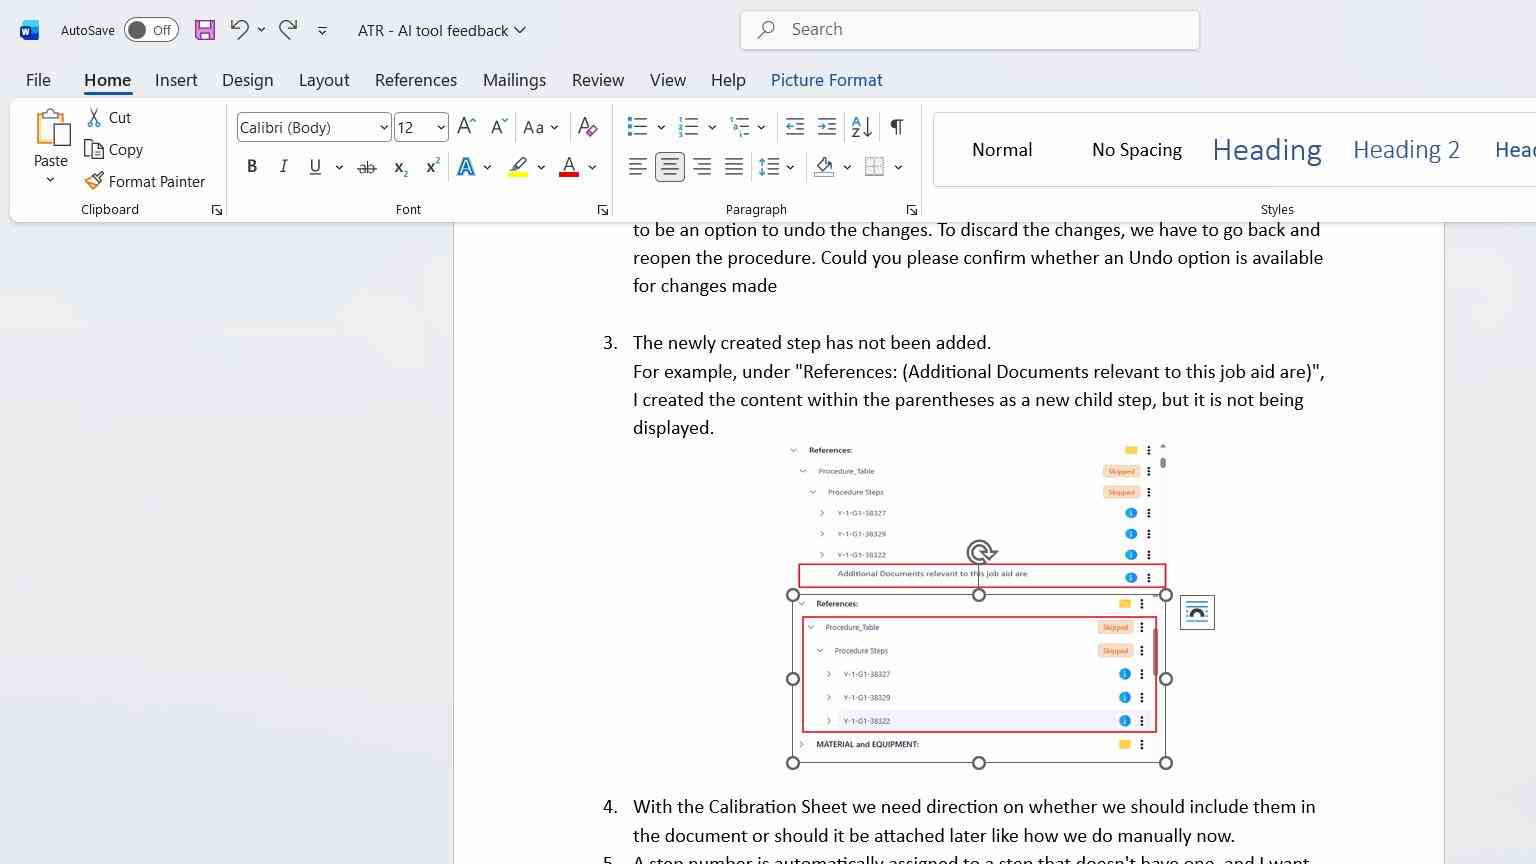This screenshot has width=1536, height=864.
Task: Click the Copy button
Action: (x=114, y=149)
